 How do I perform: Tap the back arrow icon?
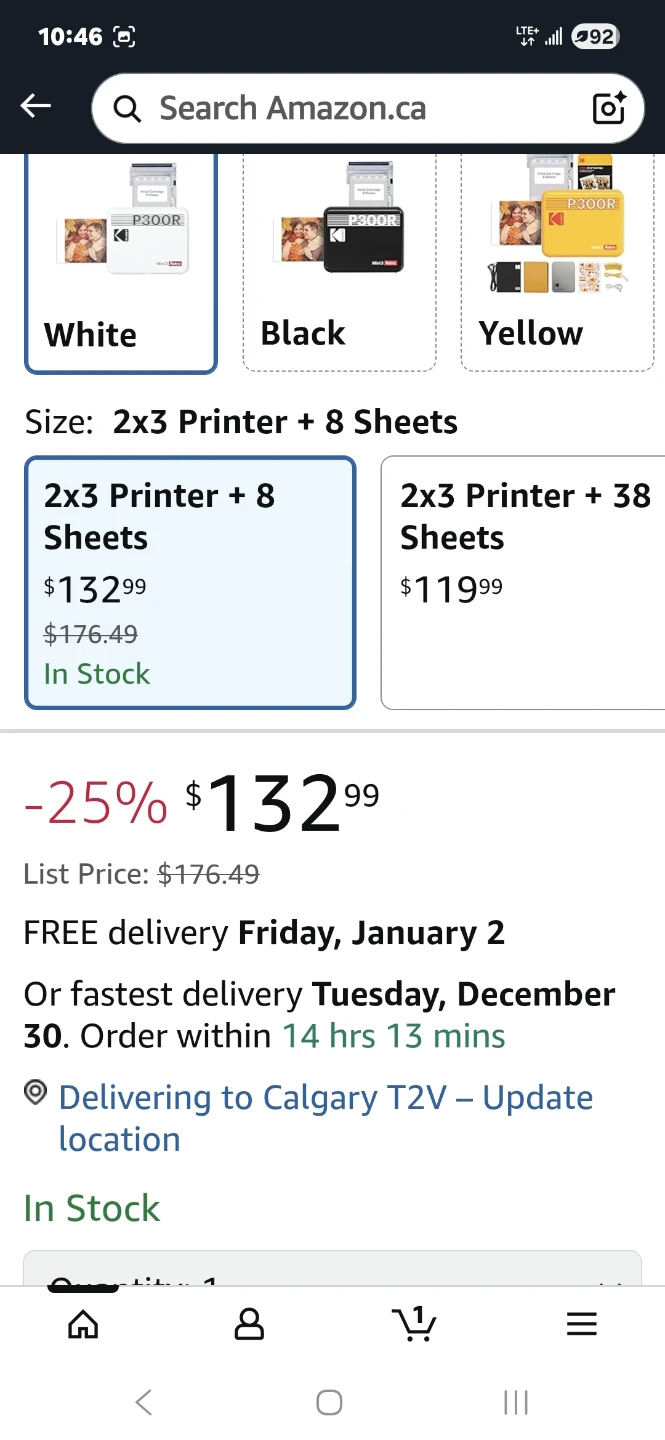click(36, 107)
